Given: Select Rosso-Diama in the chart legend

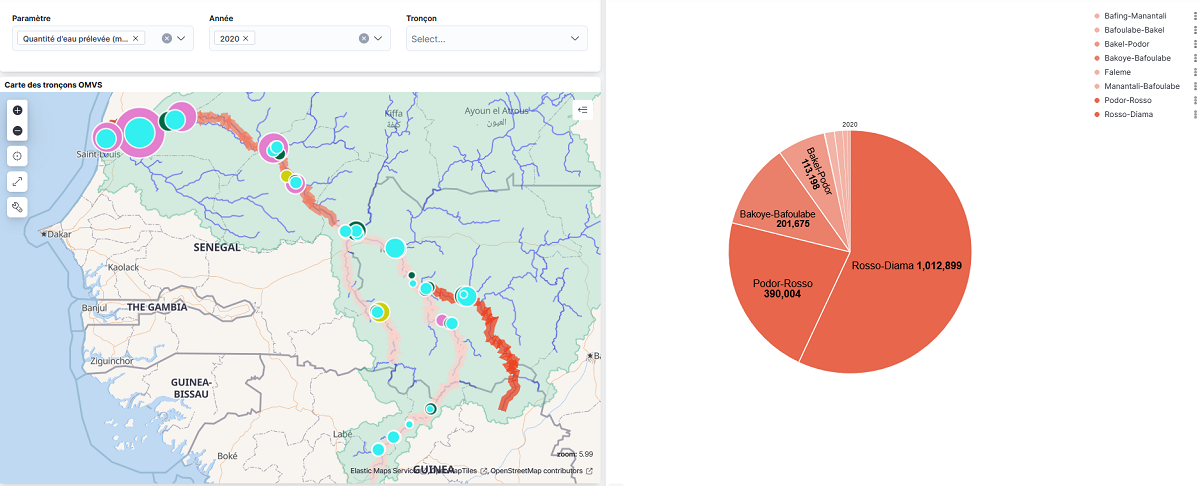Looking at the screenshot, I should click(1128, 115).
